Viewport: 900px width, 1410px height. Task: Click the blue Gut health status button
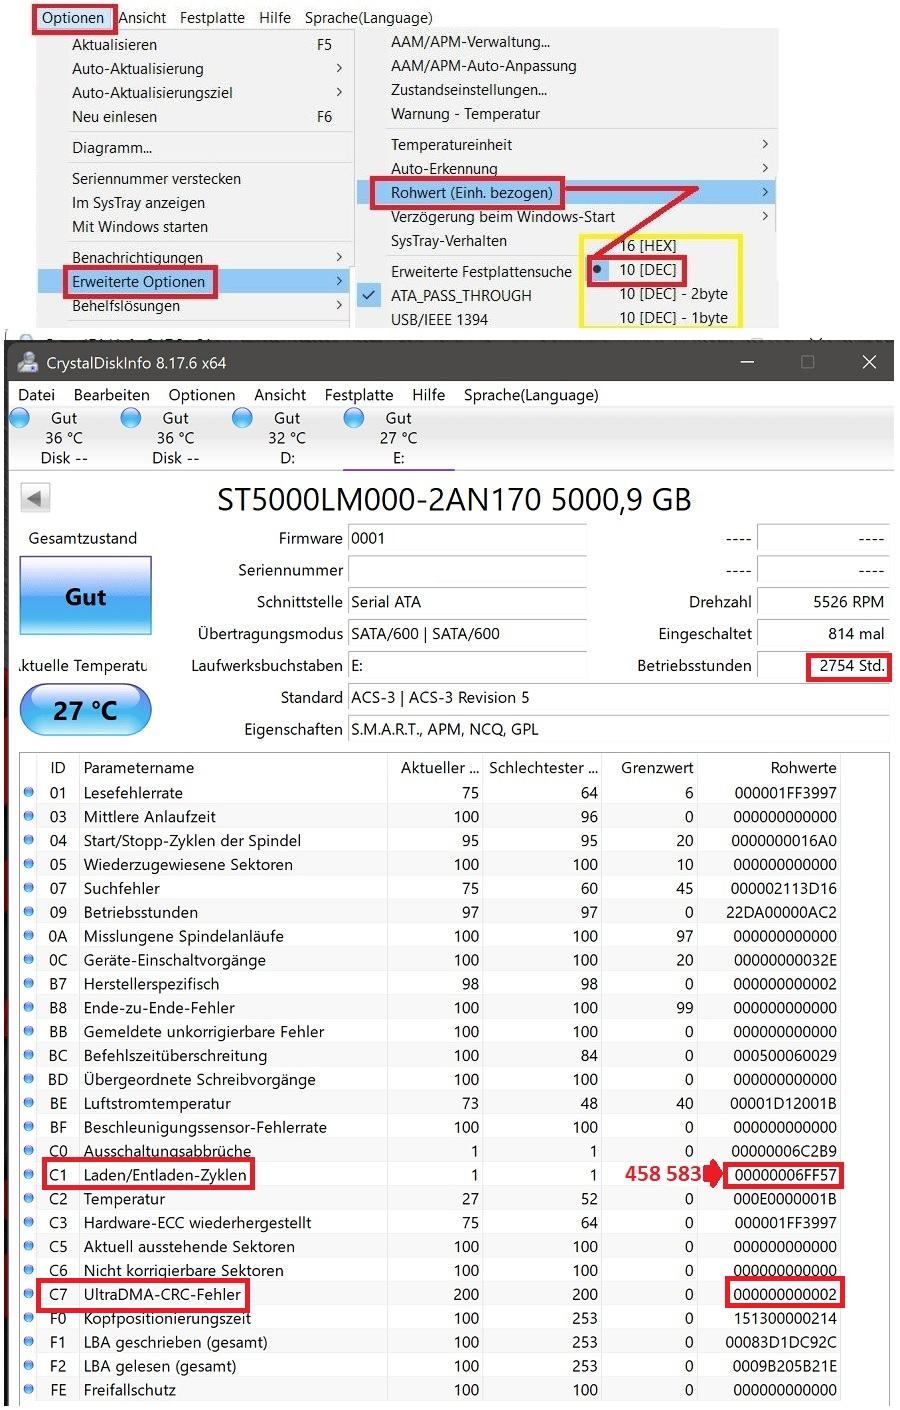point(86,597)
